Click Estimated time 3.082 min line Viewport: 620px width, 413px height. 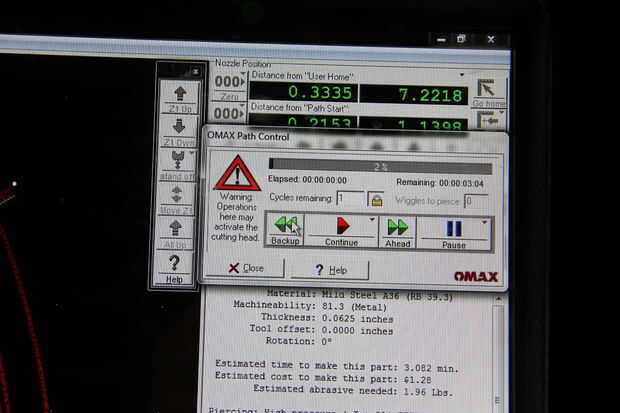click(x=337, y=366)
